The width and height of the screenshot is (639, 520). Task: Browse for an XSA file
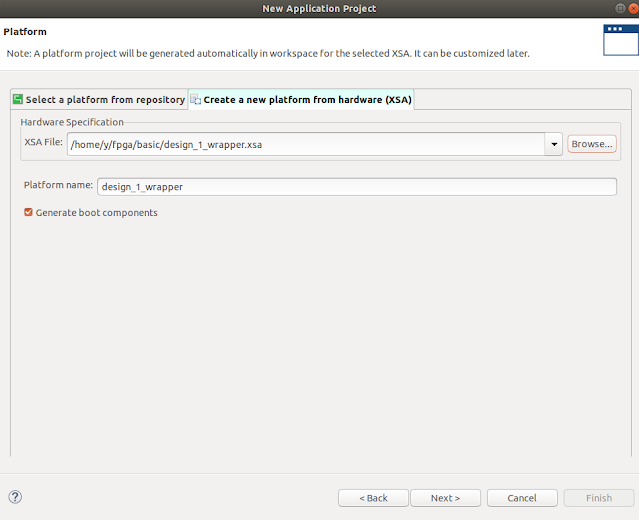(x=592, y=144)
